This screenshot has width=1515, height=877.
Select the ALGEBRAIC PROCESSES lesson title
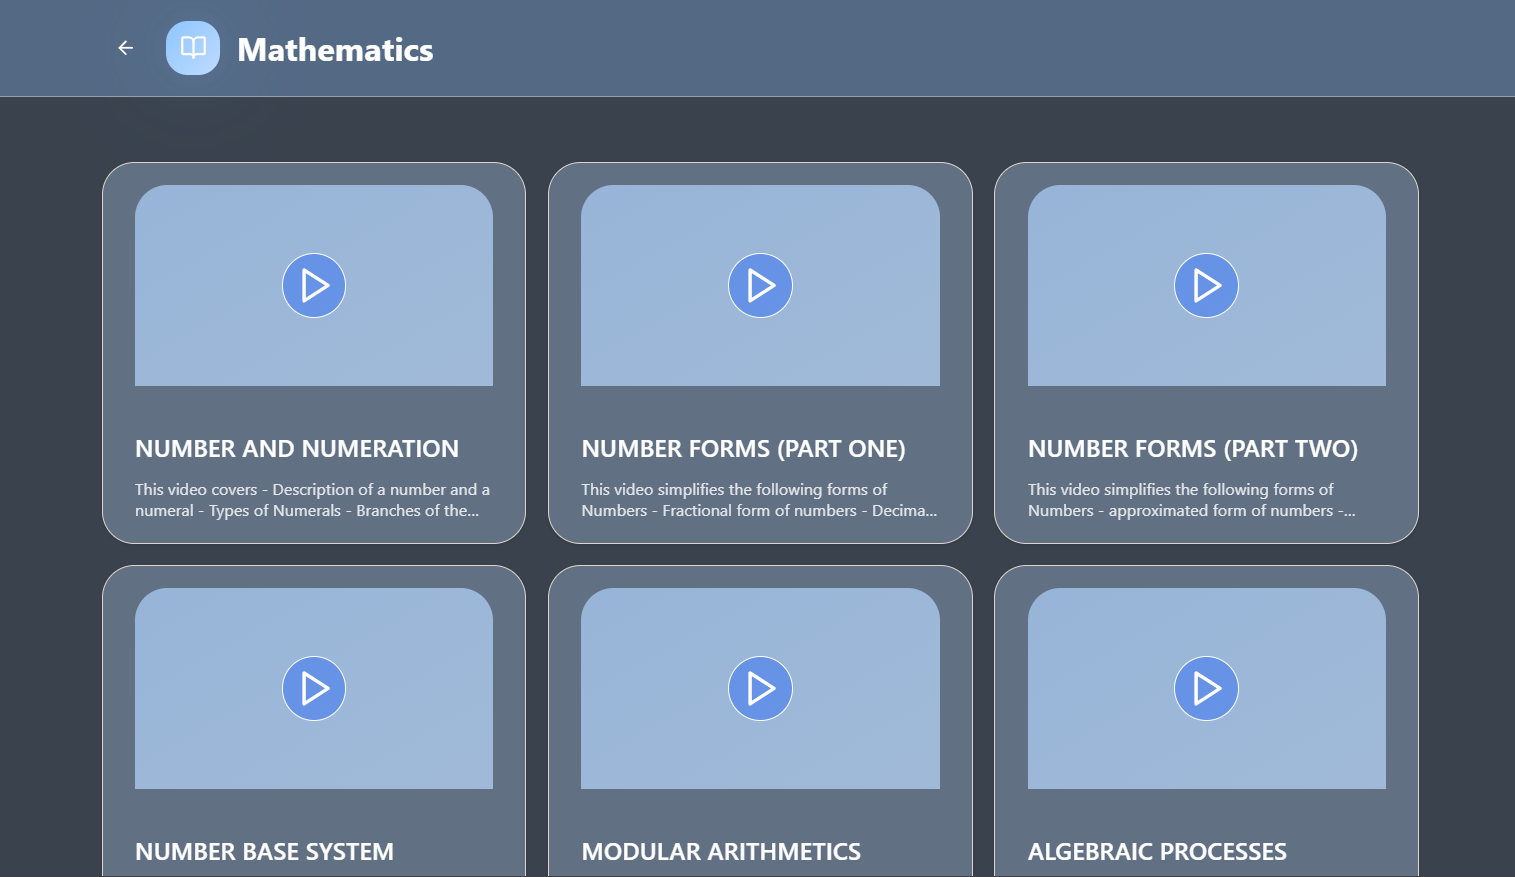click(x=1157, y=852)
